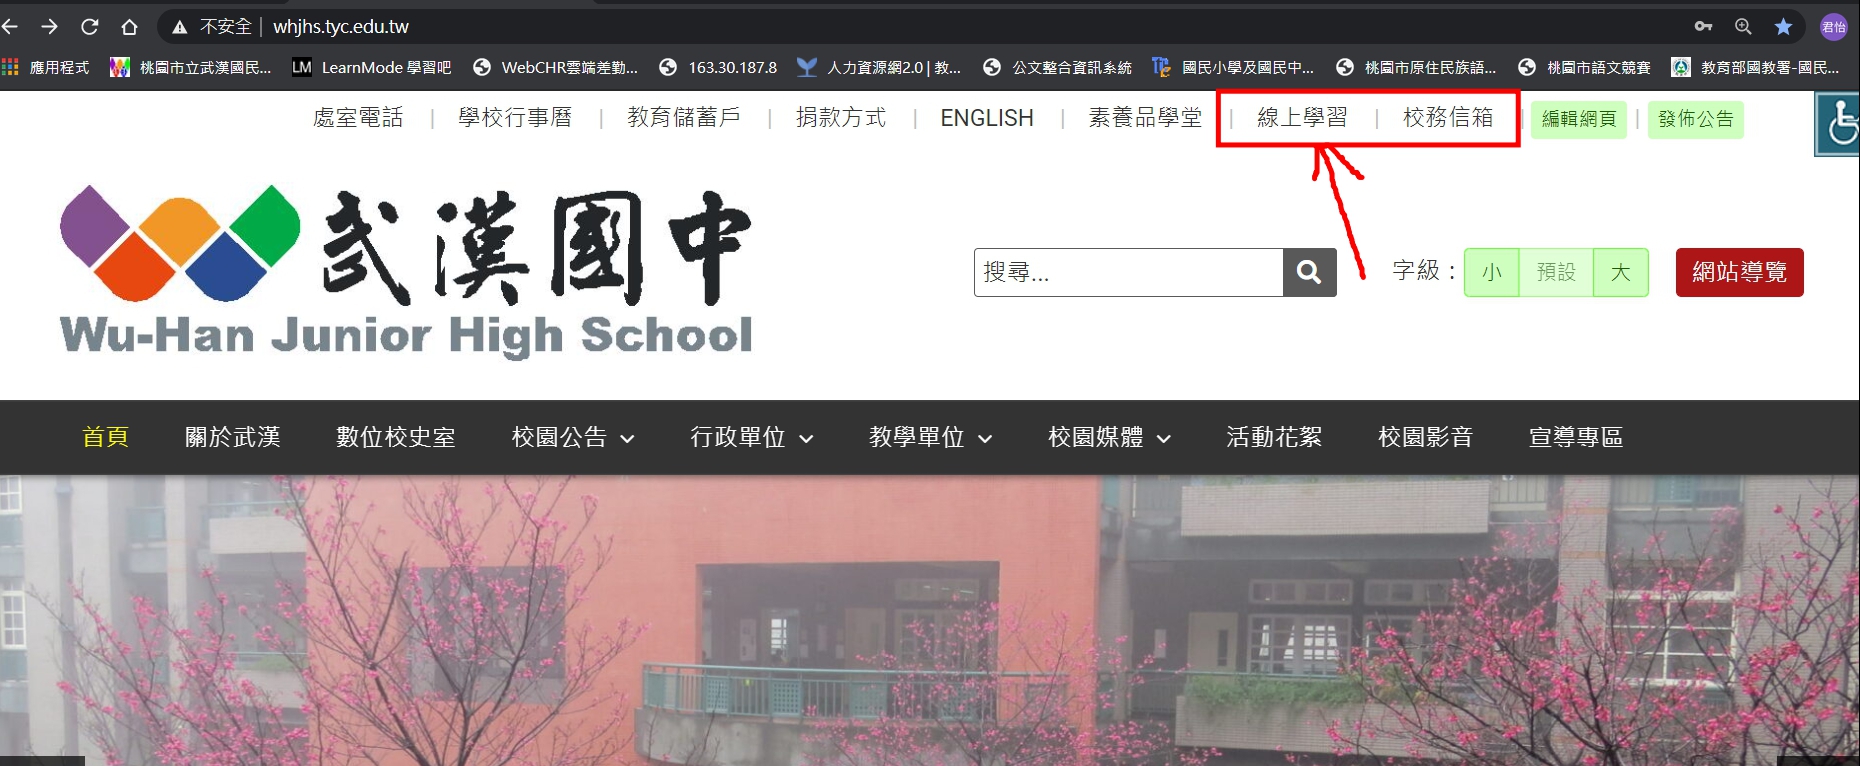This screenshot has width=1860, height=766.
Task: Open the 人力資源網2.0 bookmark
Action: point(879,67)
